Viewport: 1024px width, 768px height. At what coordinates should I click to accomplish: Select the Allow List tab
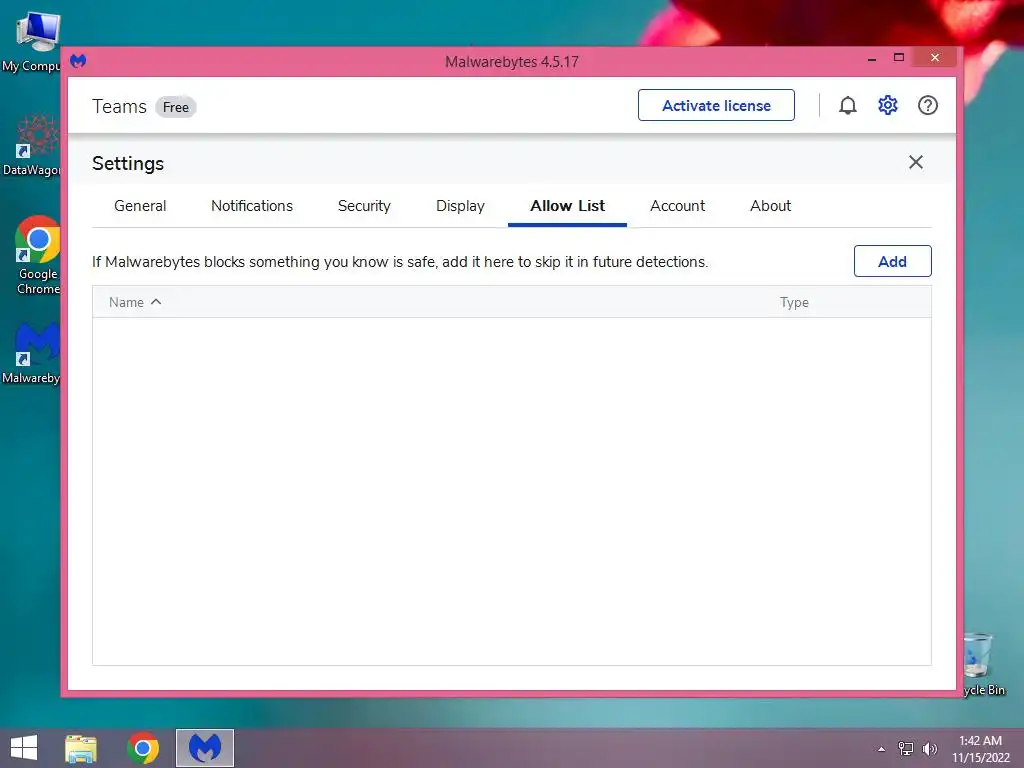click(567, 206)
